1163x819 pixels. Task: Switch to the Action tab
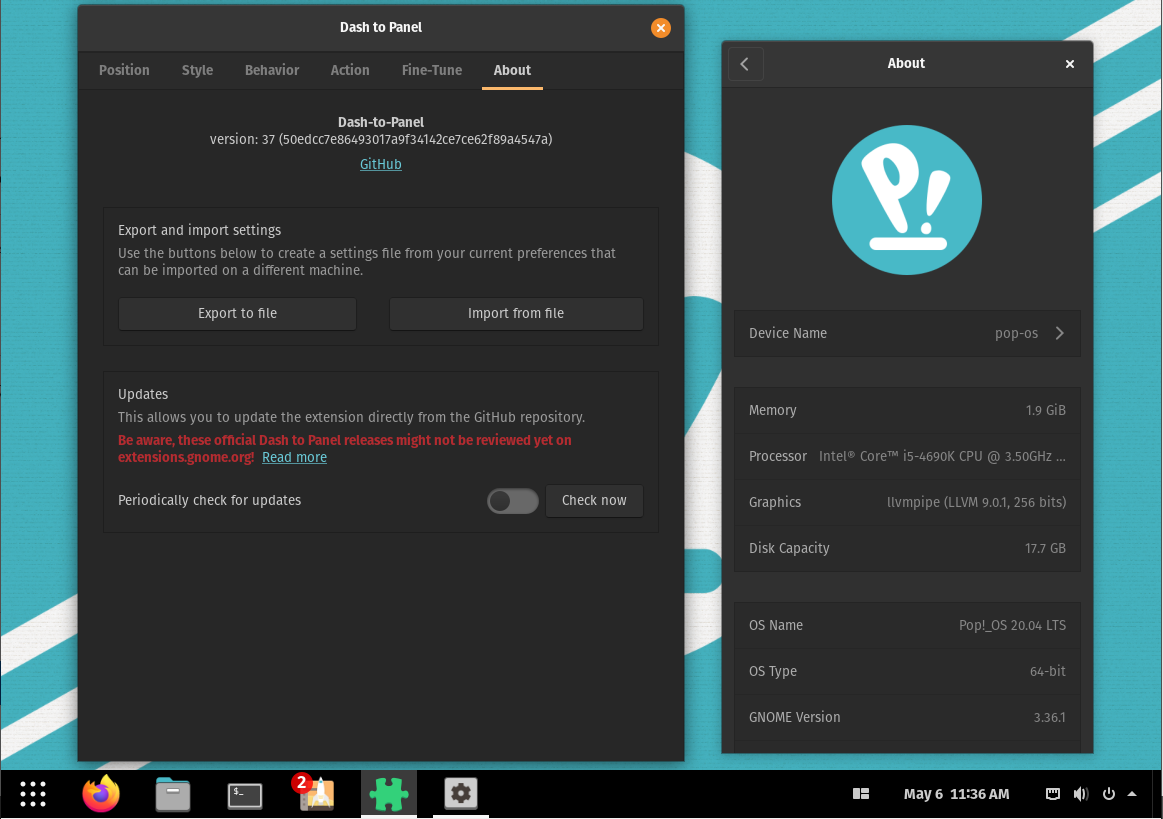pyautogui.click(x=350, y=70)
